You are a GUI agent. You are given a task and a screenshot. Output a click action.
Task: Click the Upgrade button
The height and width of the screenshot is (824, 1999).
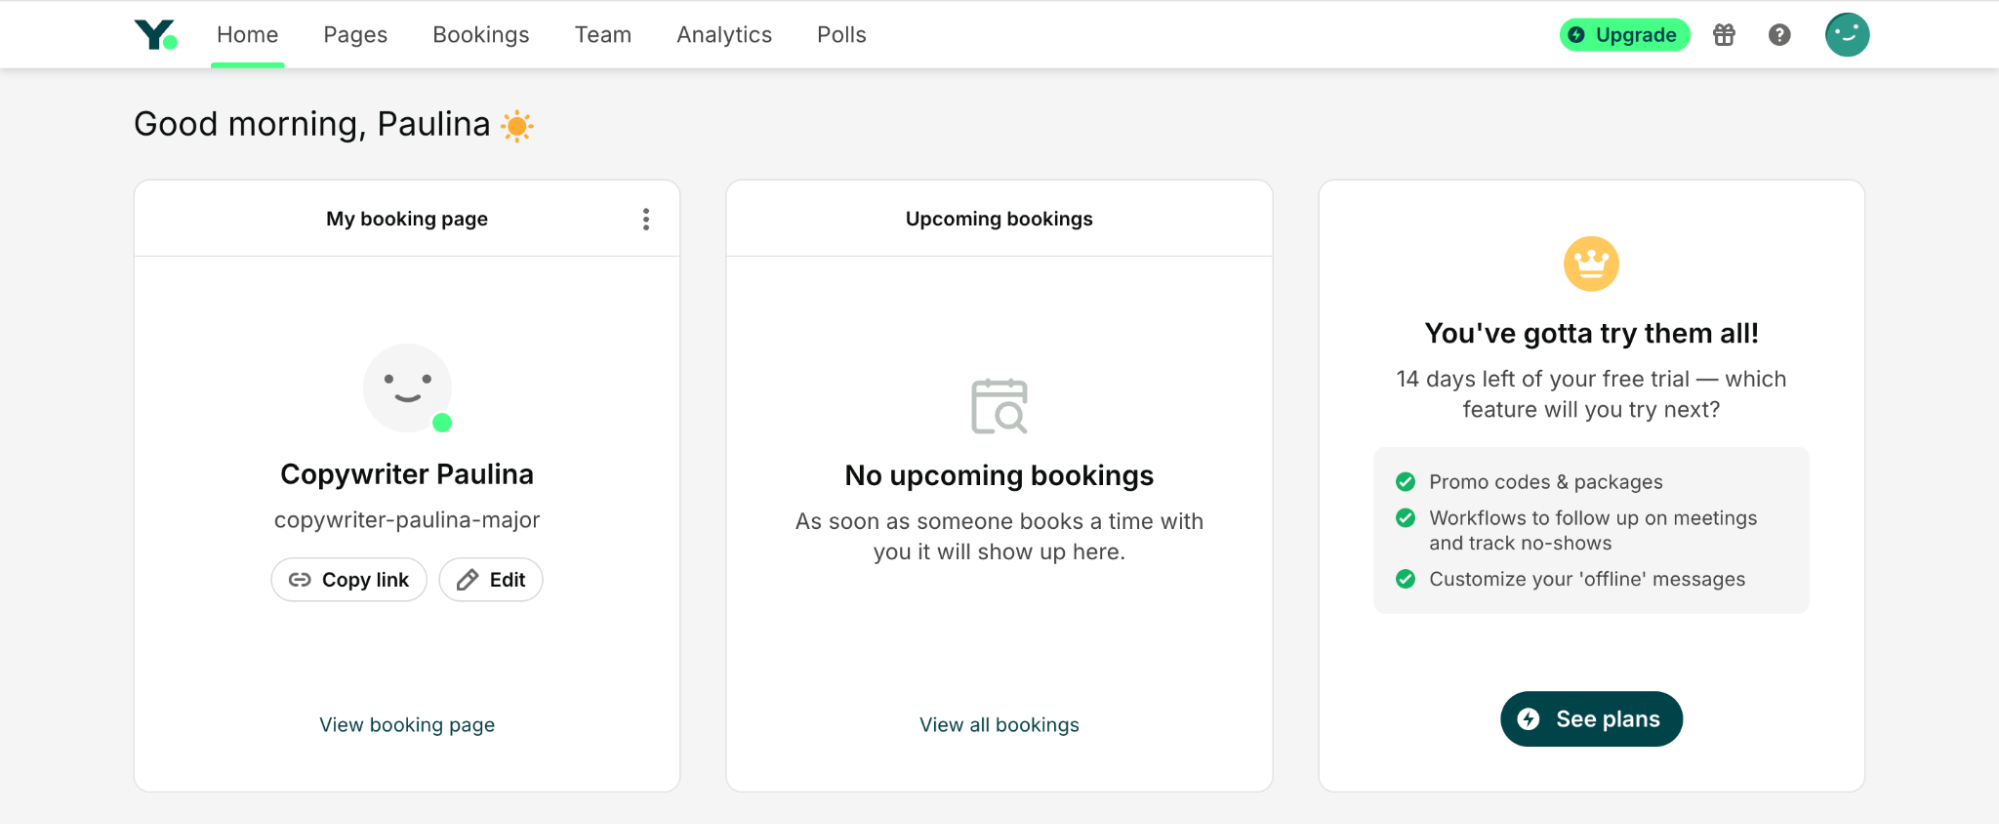click(1624, 35)
